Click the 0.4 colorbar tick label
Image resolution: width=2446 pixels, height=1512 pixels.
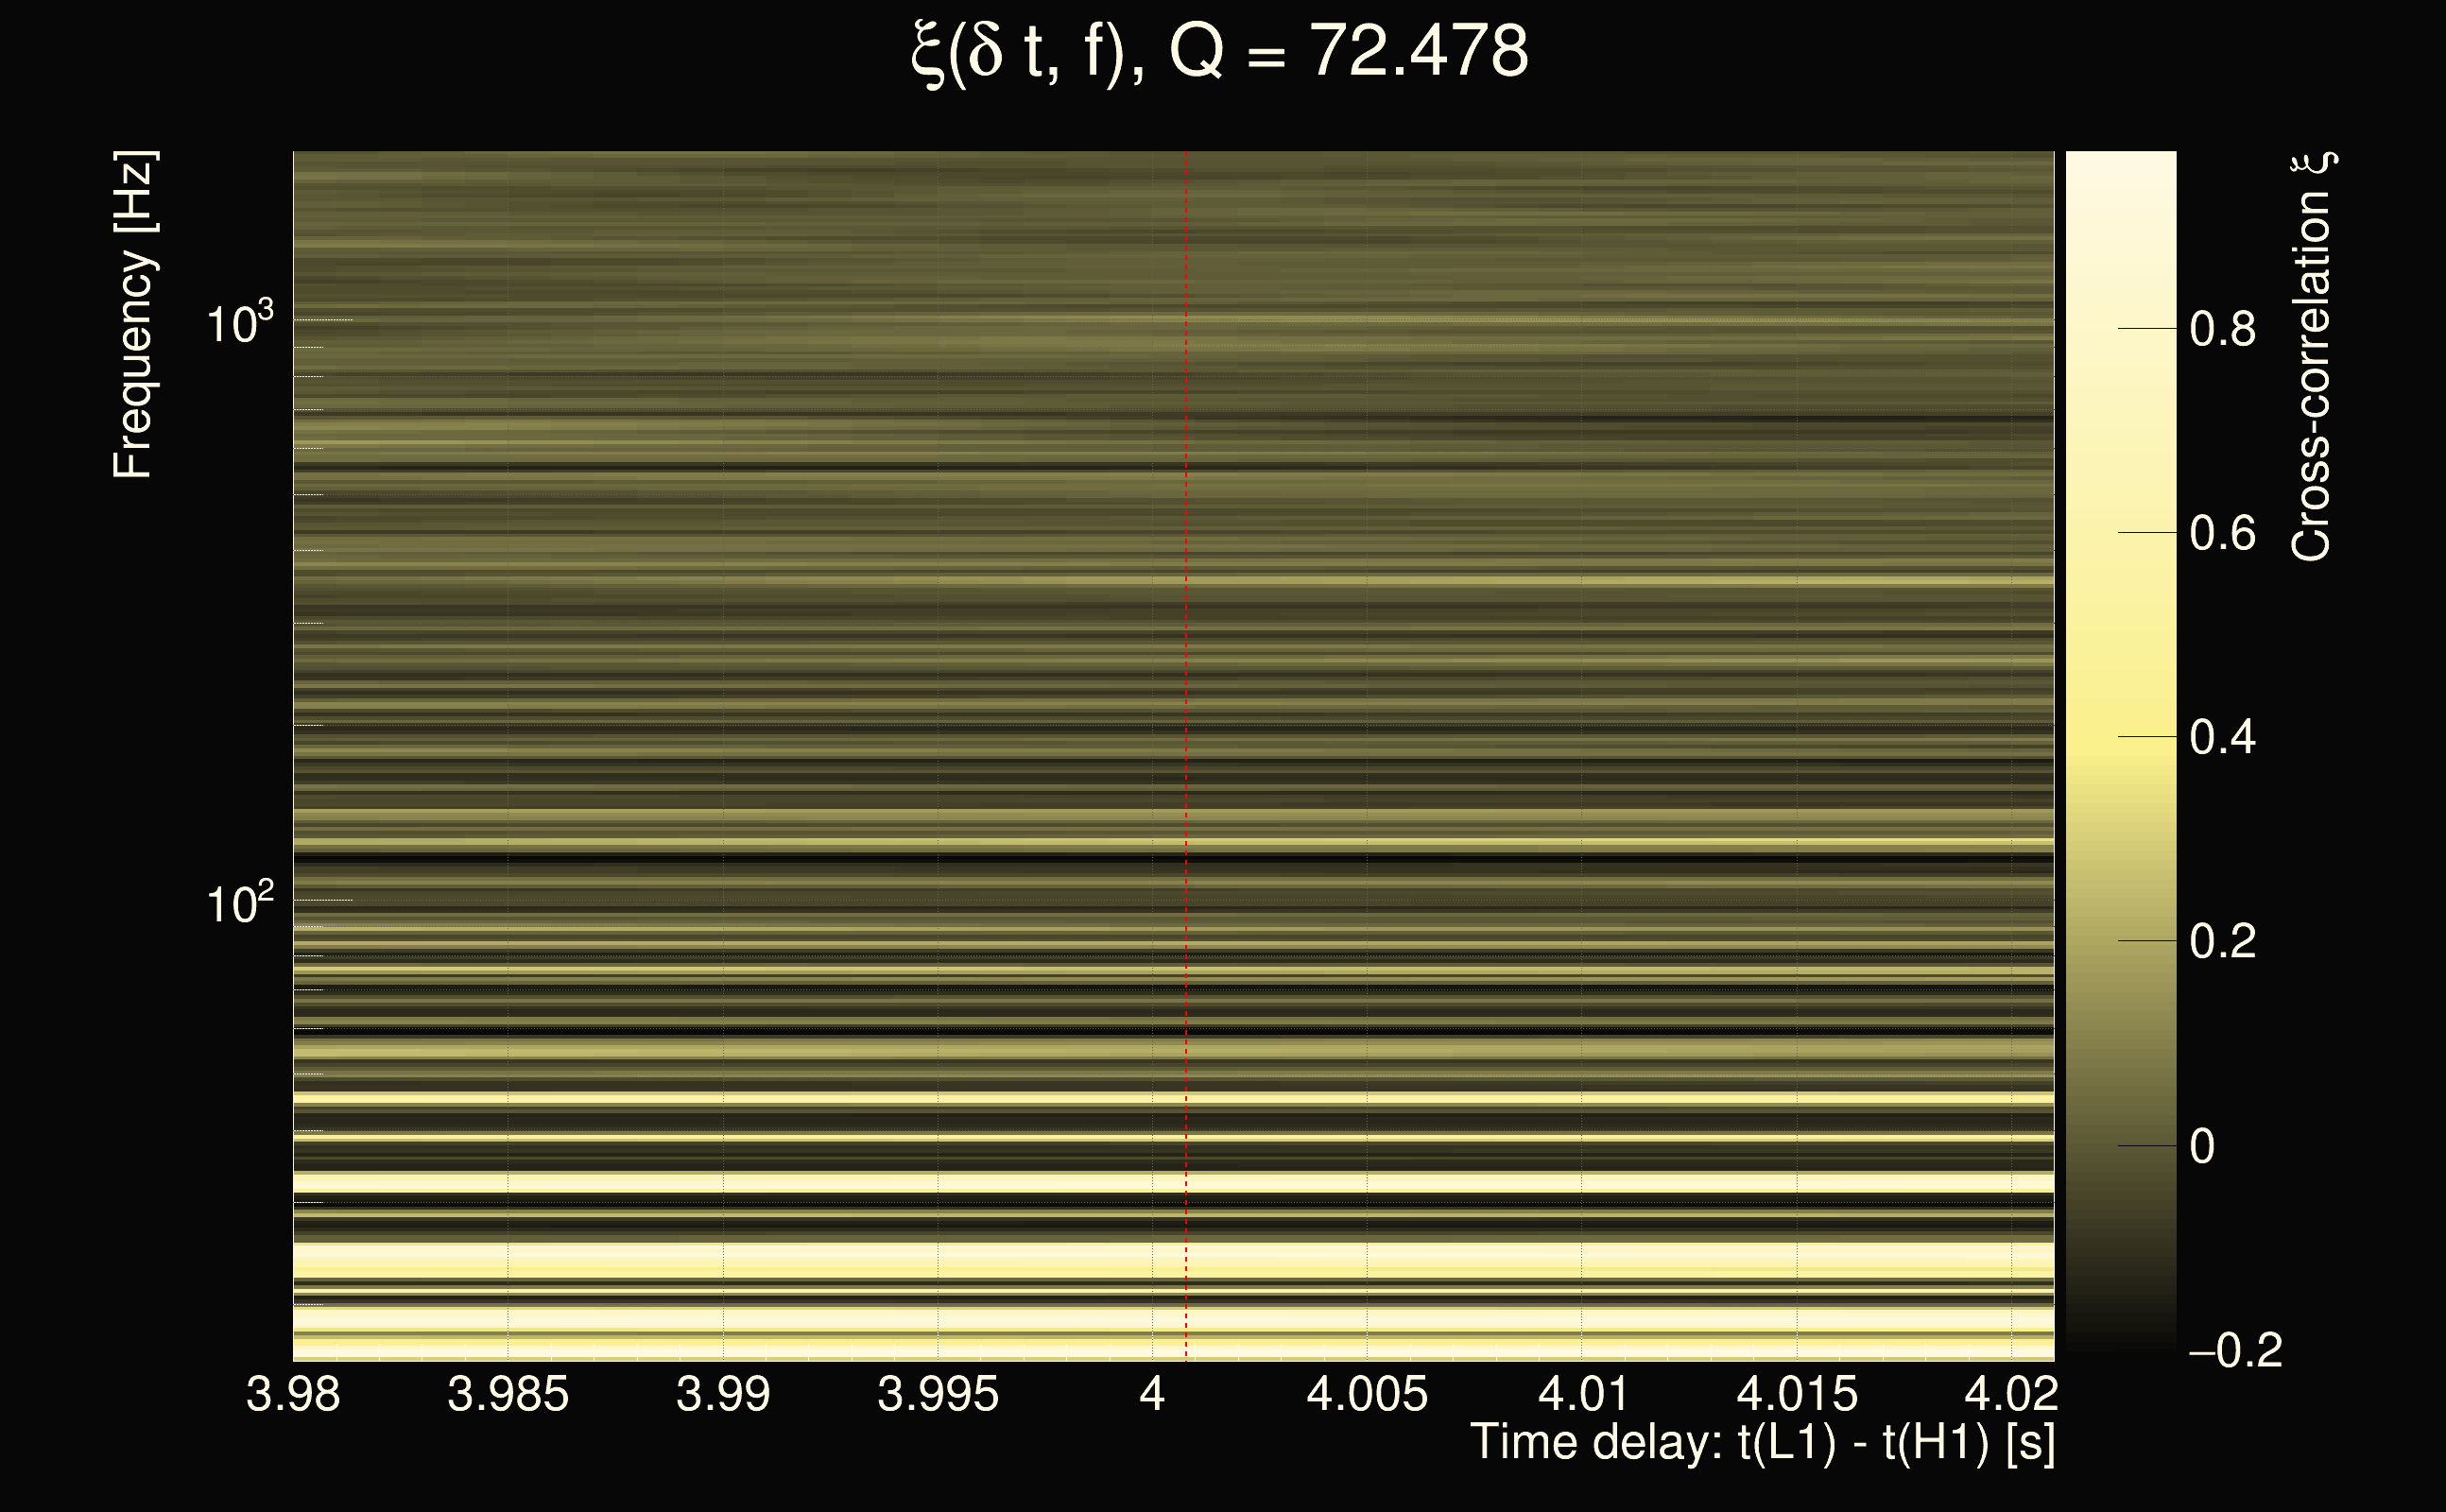2222,737
